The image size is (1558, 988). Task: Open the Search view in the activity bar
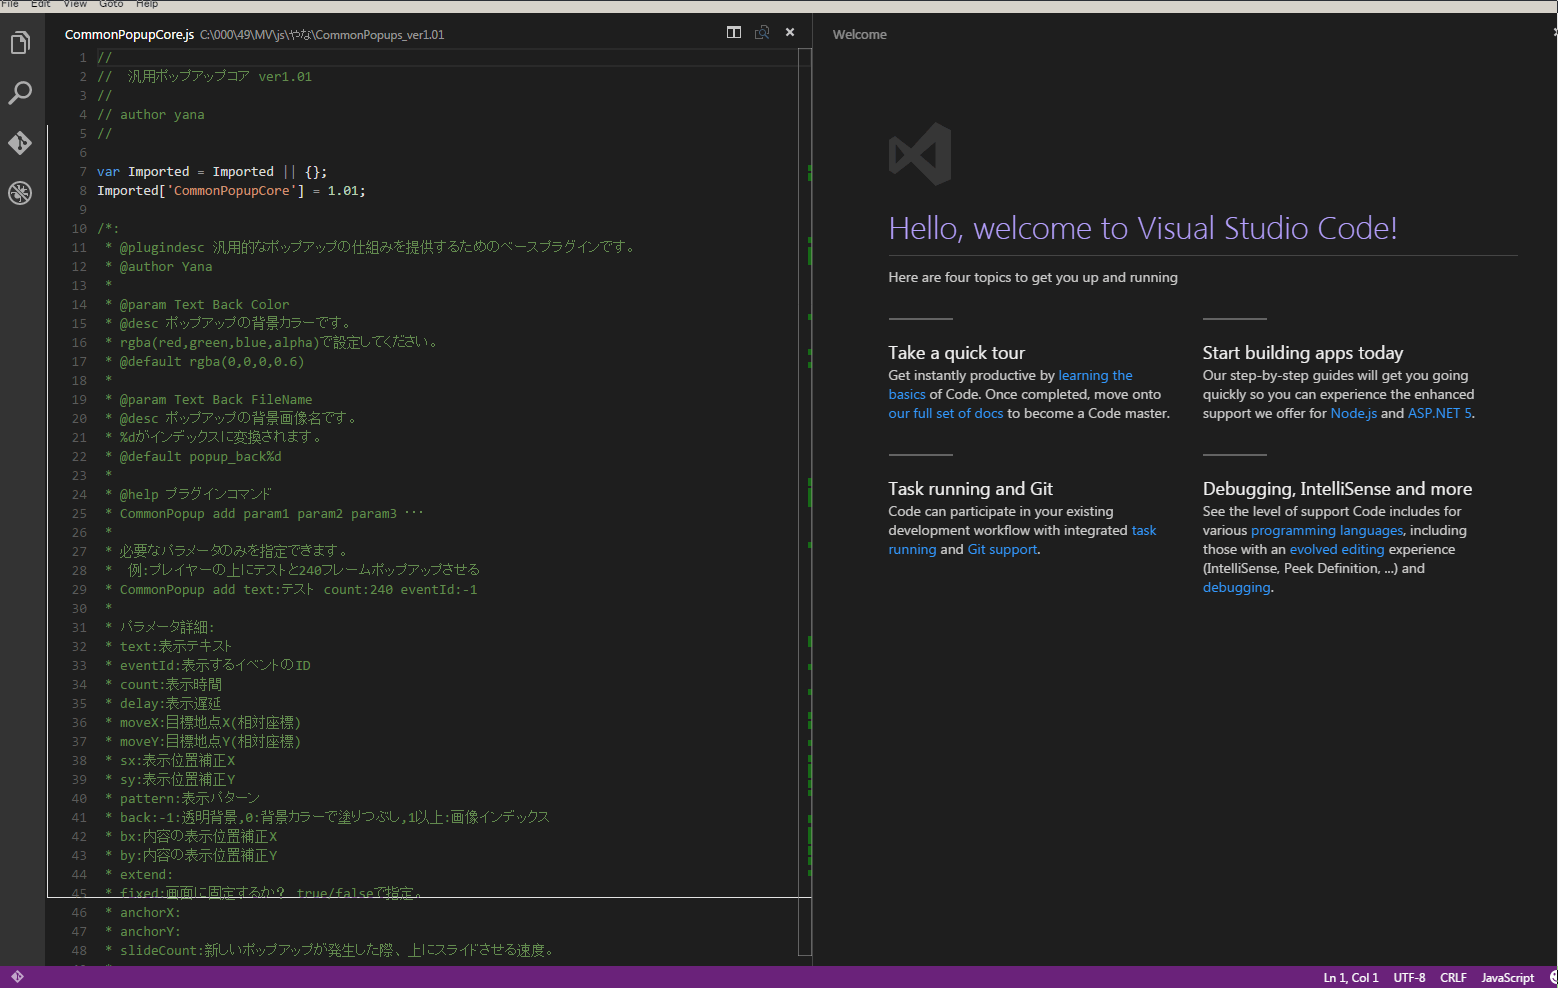[20, 93]
